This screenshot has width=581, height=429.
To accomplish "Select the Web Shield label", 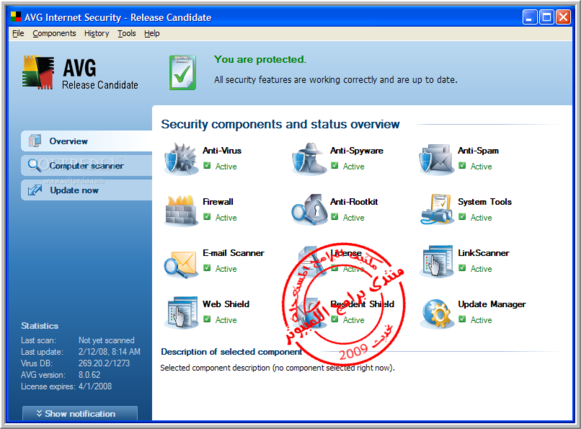I will pos(226,304).
